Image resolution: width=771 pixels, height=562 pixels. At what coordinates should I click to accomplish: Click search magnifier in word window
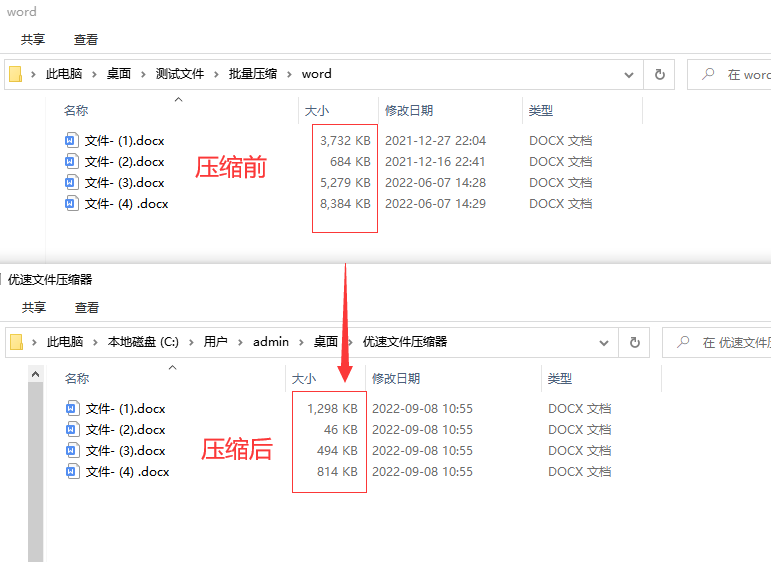708,74
